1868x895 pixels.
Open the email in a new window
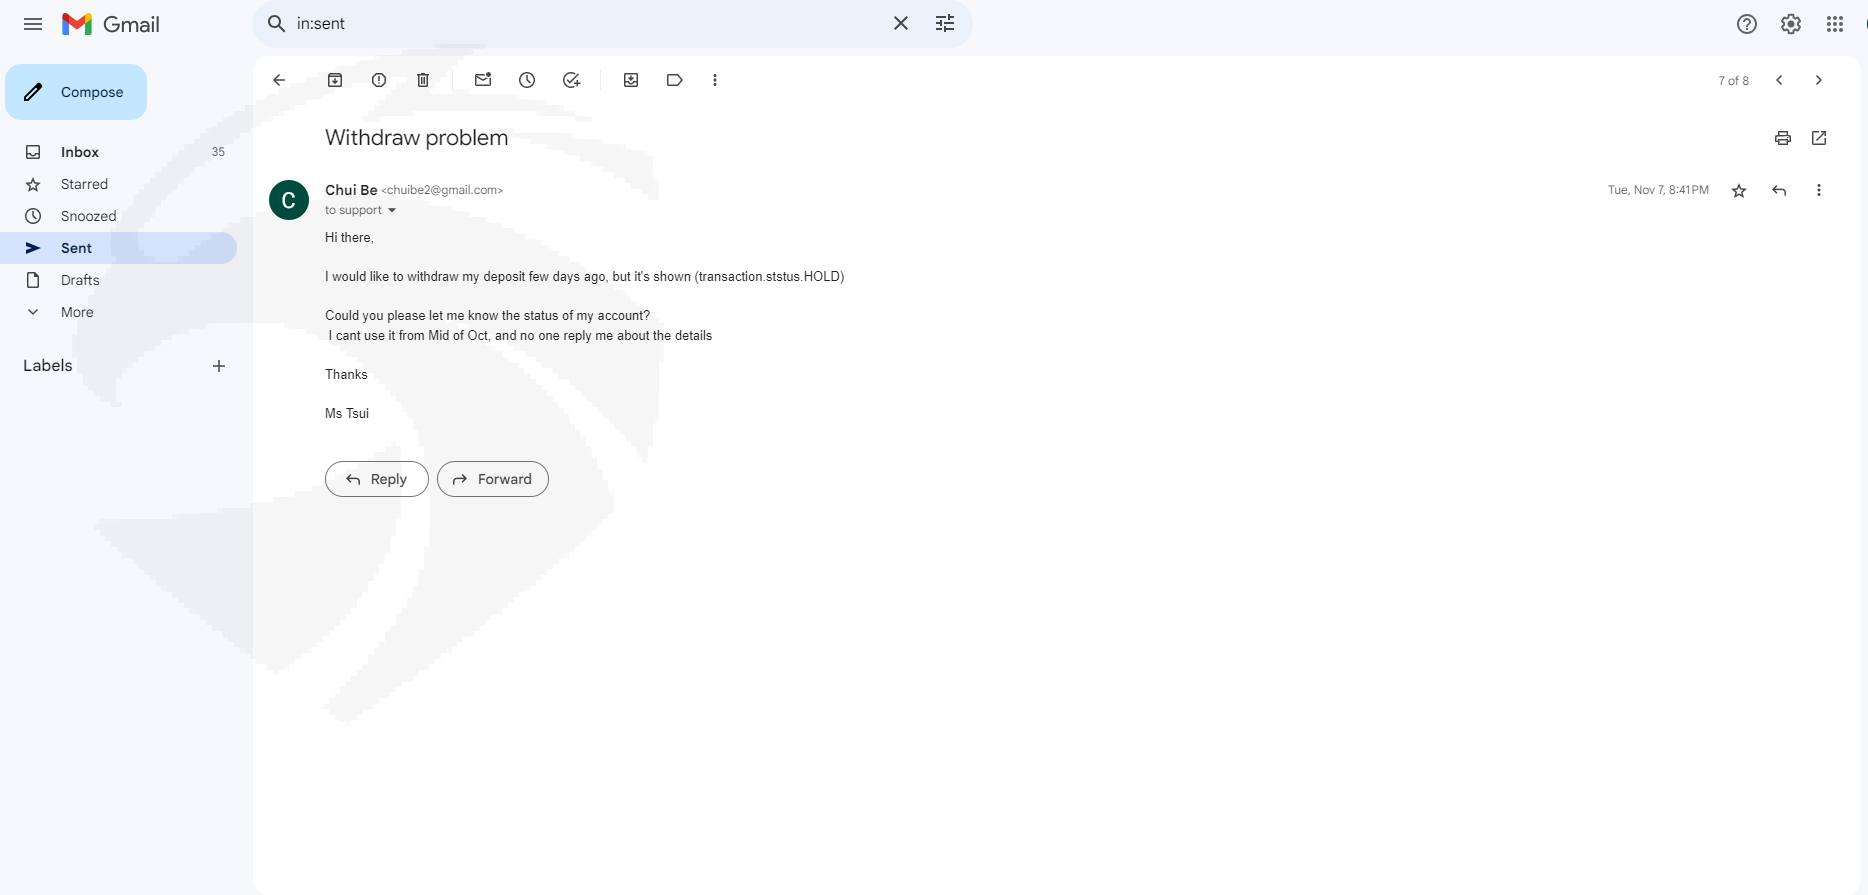click(x=1819, y=138)
